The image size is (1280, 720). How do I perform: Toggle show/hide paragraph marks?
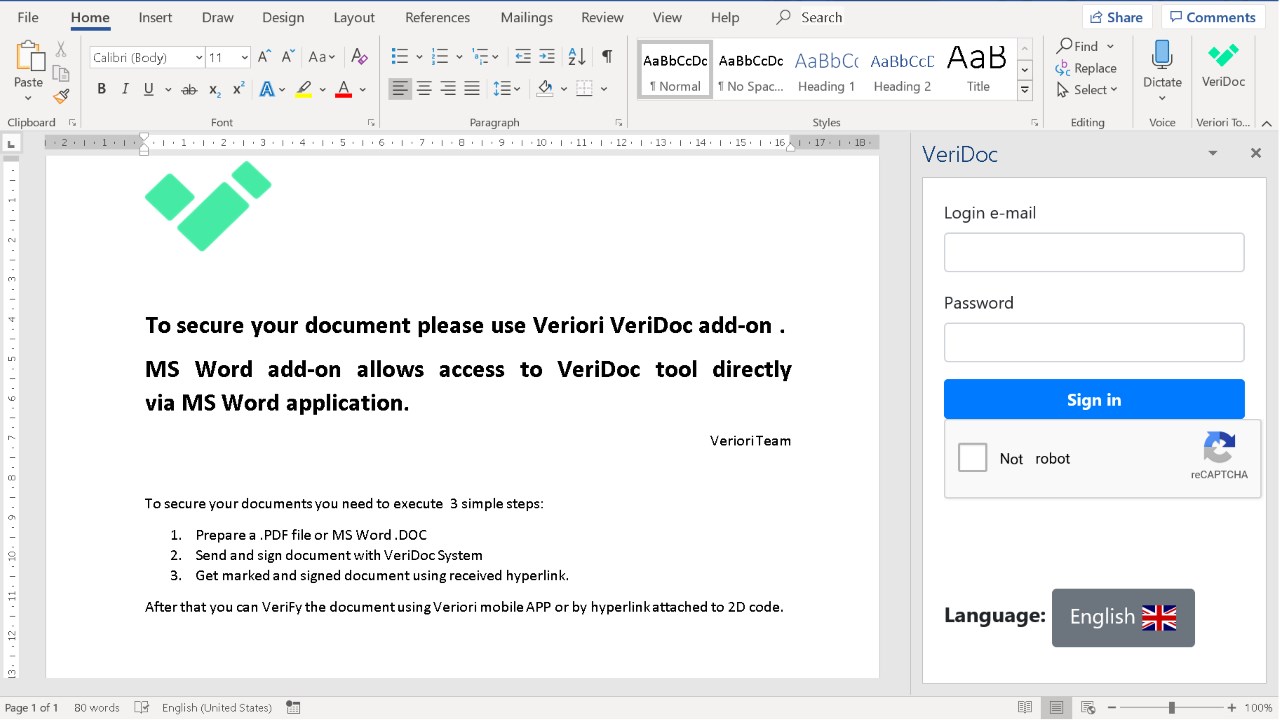click(607, 57)
